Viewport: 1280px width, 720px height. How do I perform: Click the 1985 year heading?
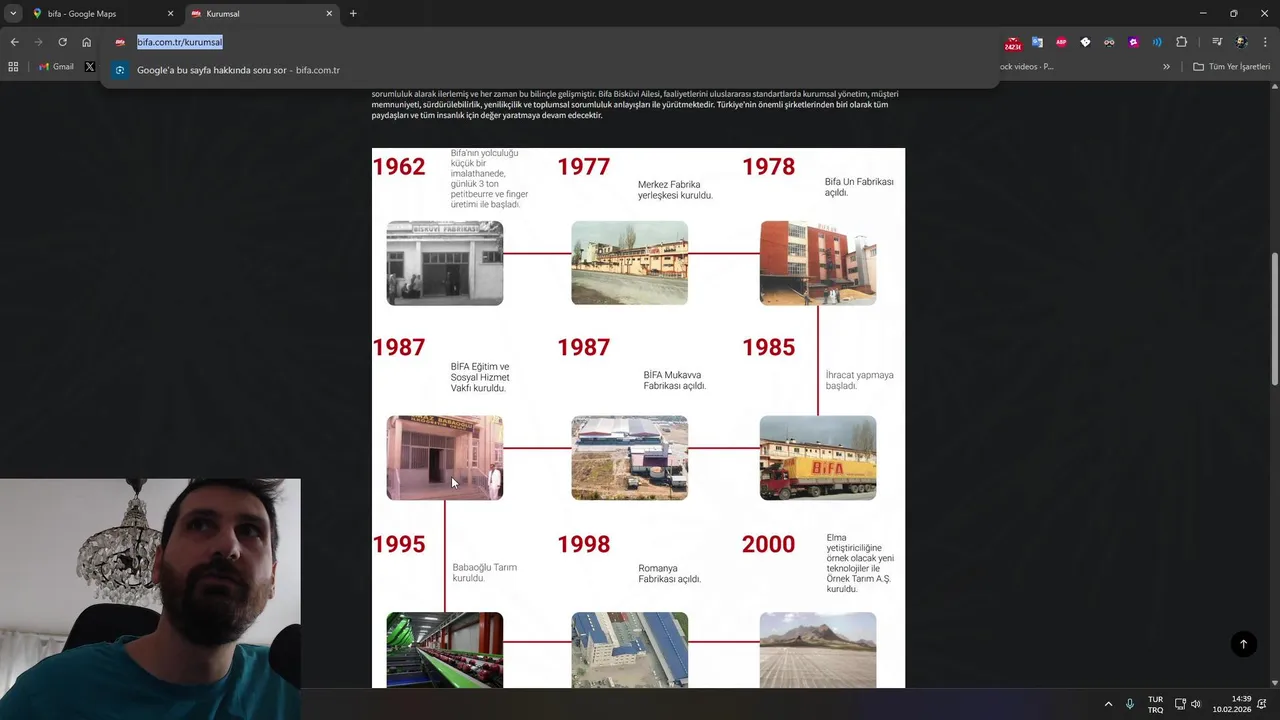tap(769, 348)
